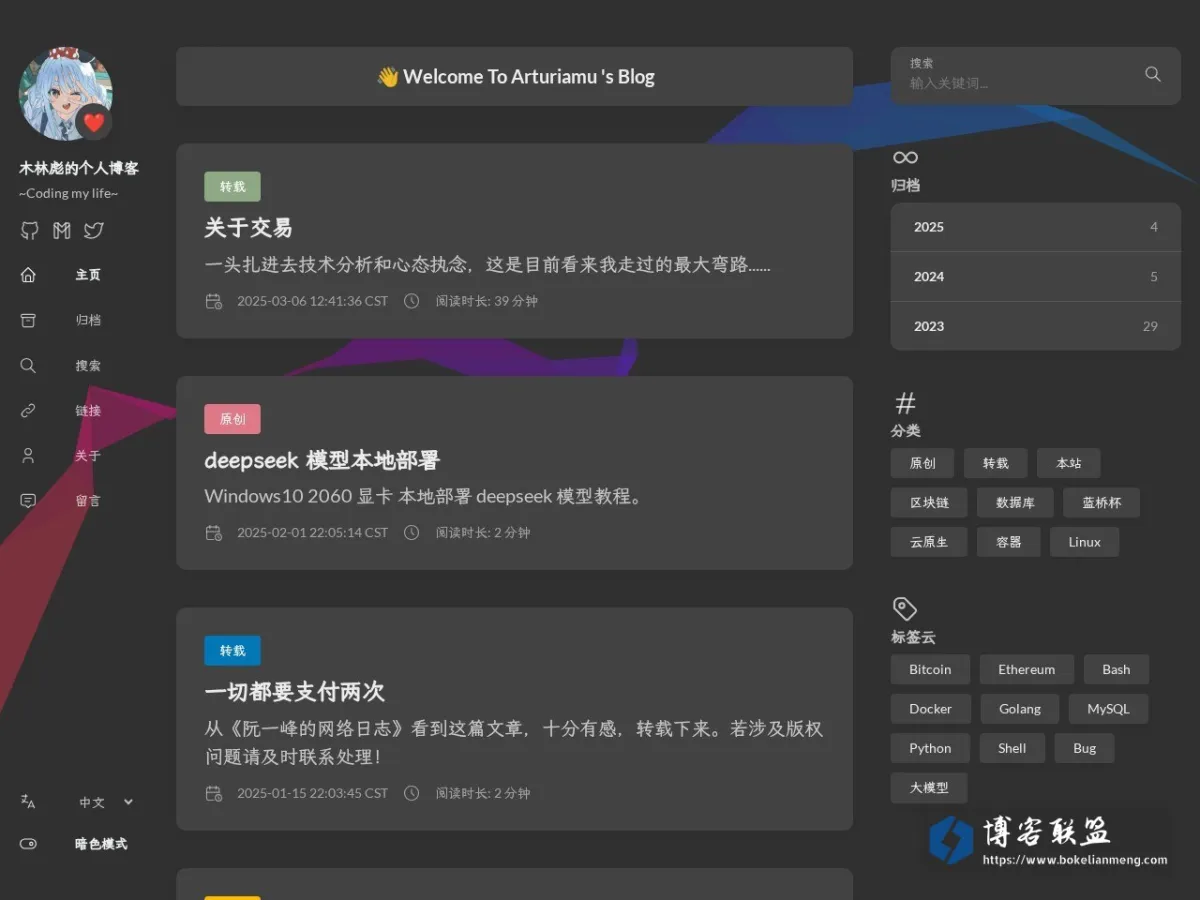Click the calendar icon on the 关于交易 post

pos(214,301)
